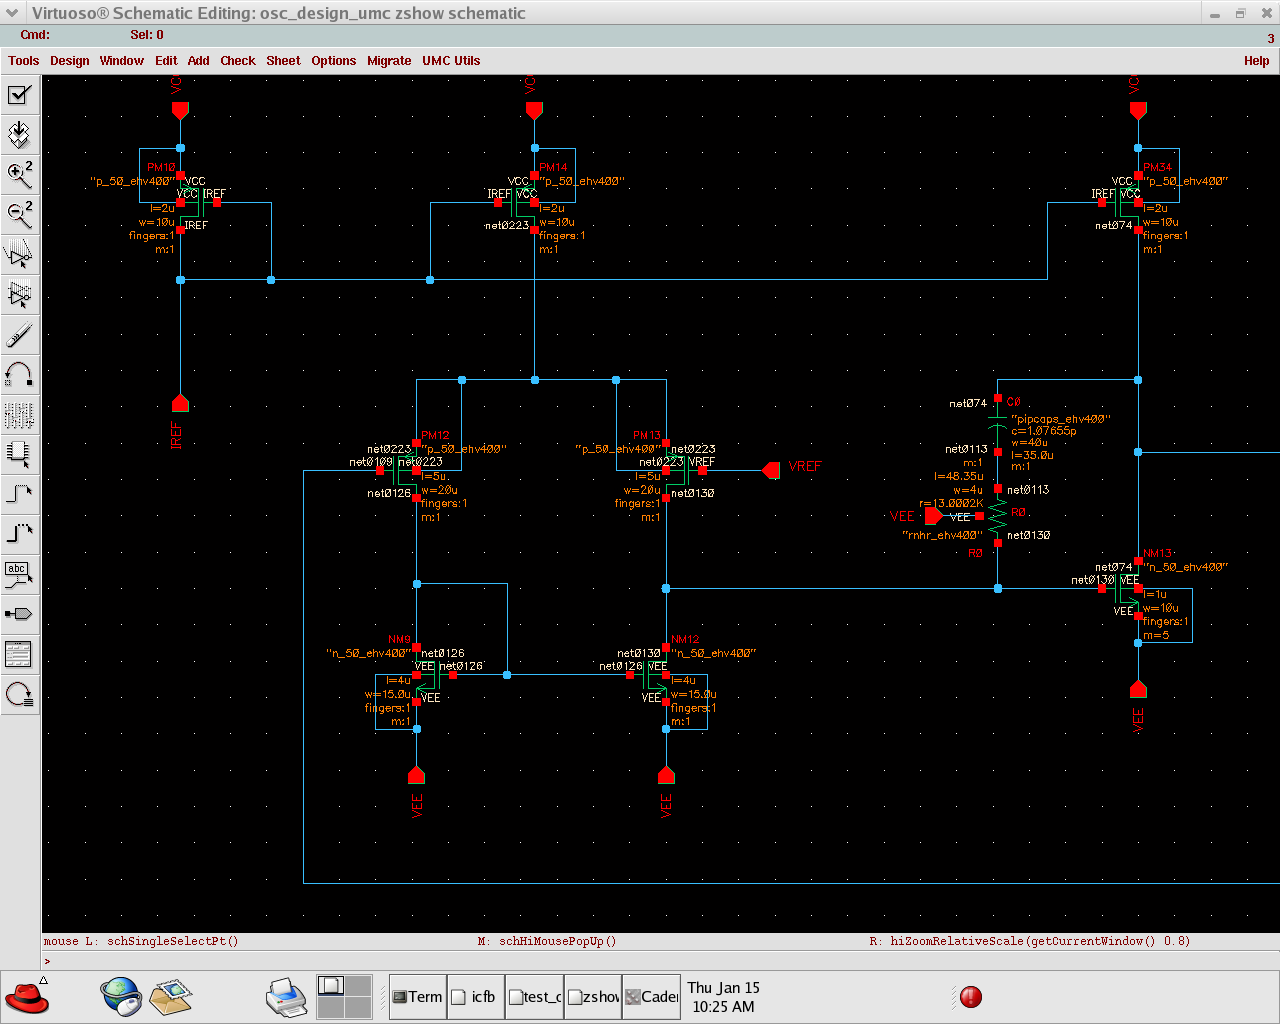Open the Help menu
The height and width of the screenshot is (1024, 1280).
(x=1256, y=61)
